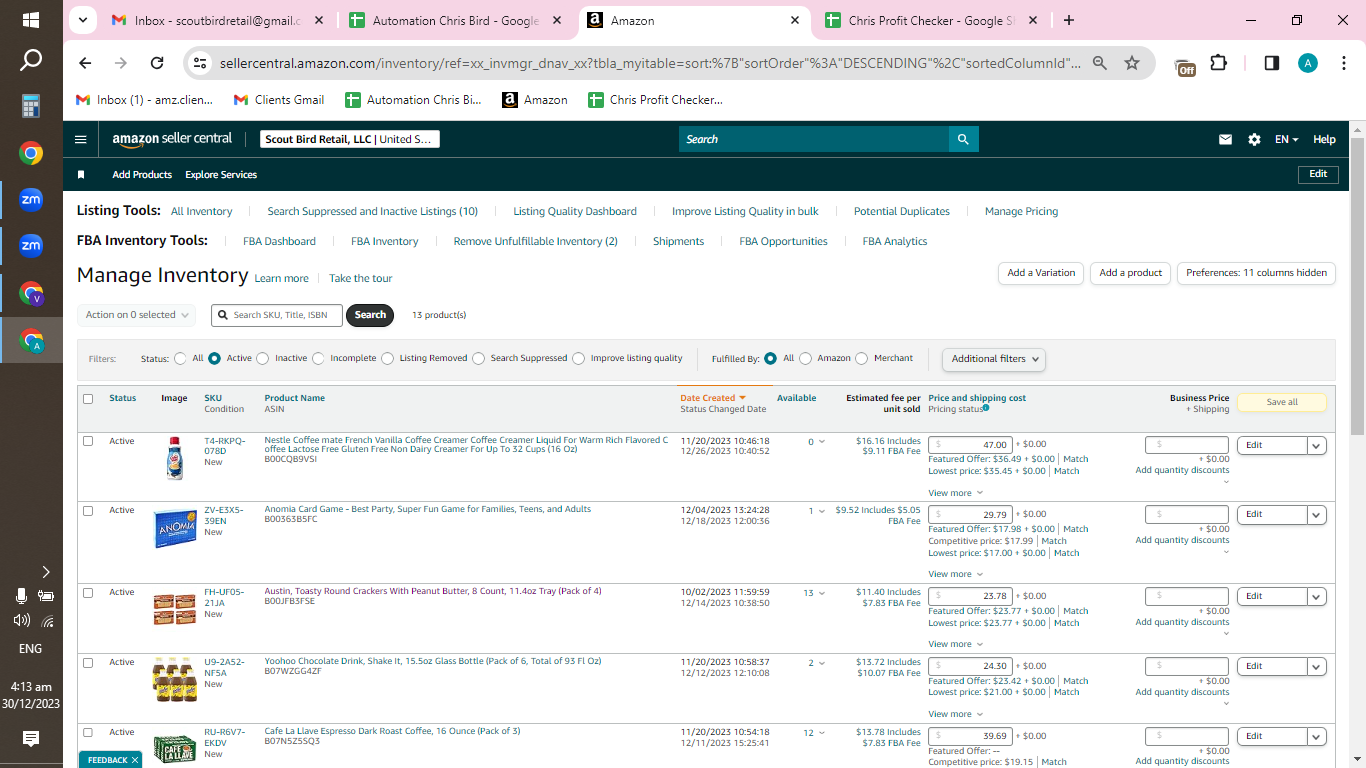Image resolution: width=1366 pixels, height=768 pixels.
Task: Tick the select-all checkbox in table header
Action: (88, 399)
